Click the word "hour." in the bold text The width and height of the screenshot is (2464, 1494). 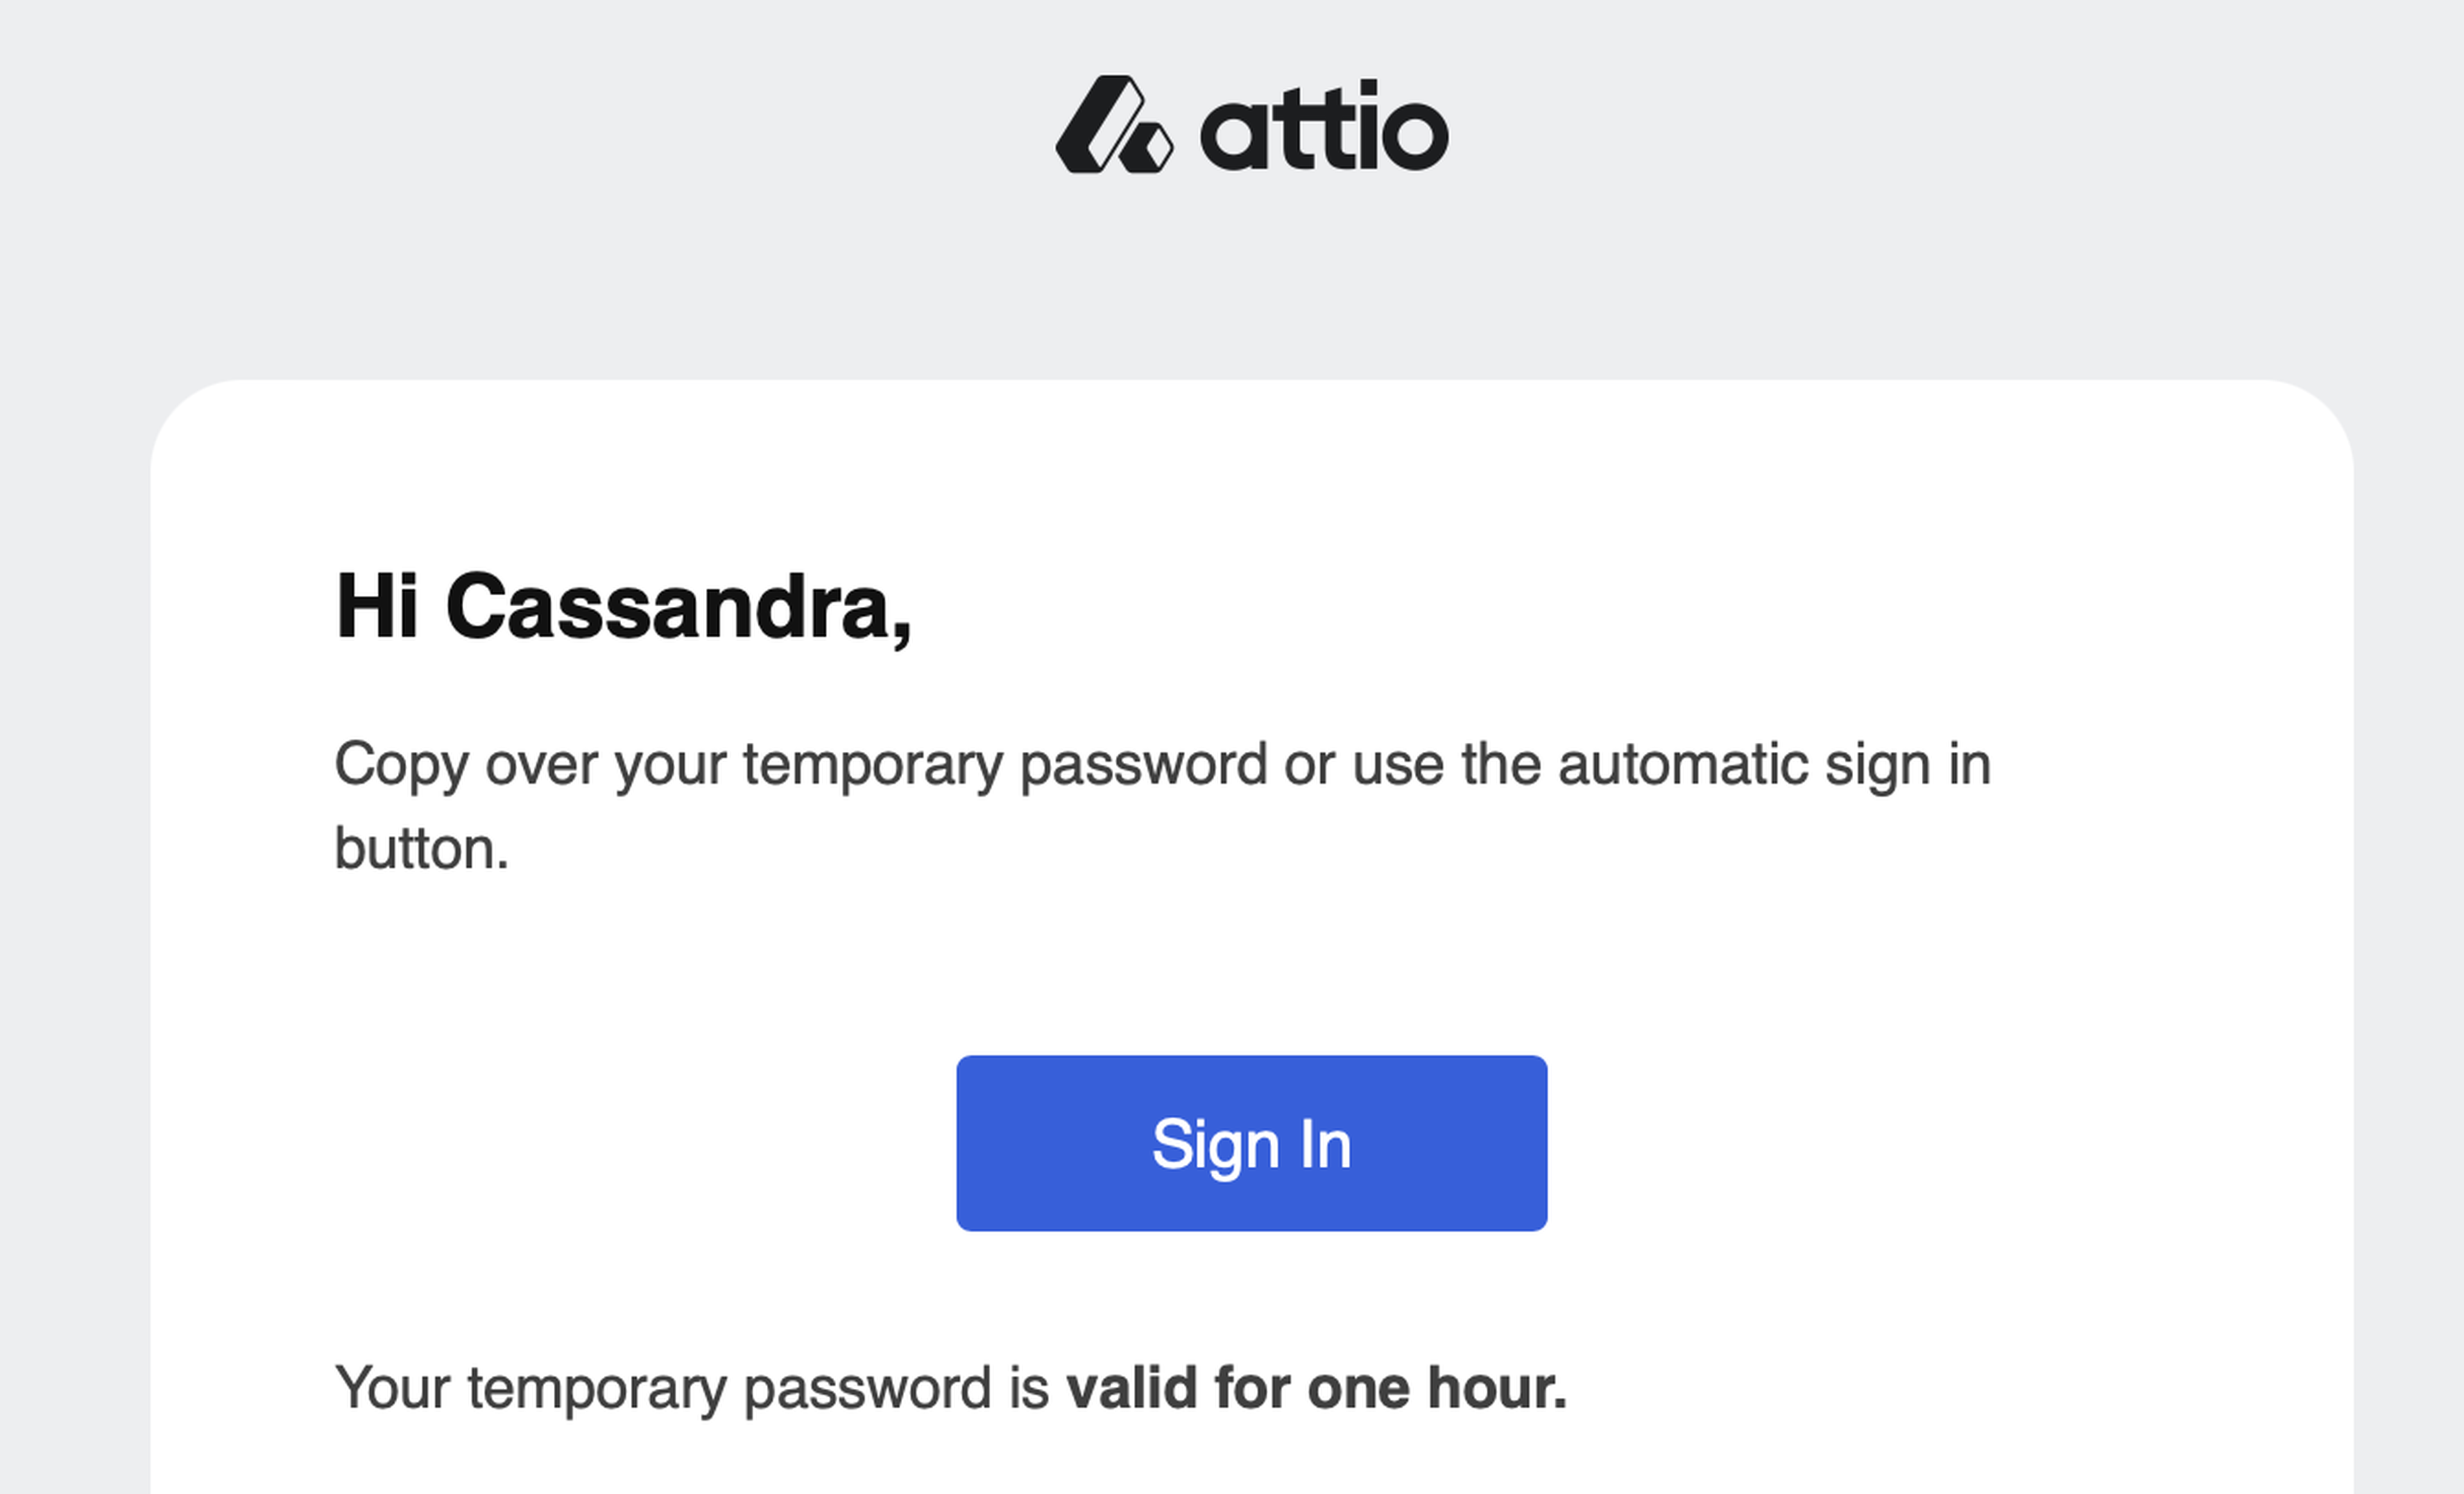(1496, 1388)
